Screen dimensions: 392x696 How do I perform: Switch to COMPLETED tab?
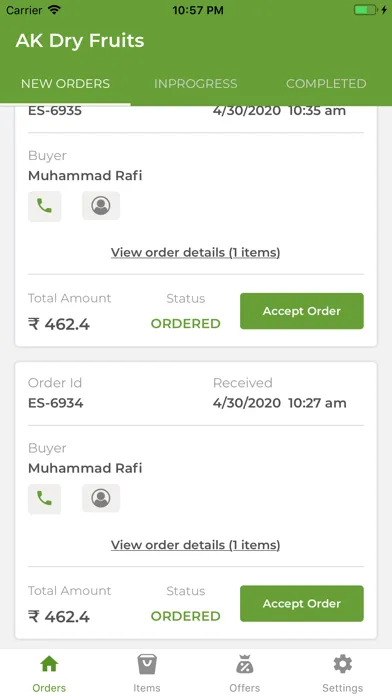(326, 84)
